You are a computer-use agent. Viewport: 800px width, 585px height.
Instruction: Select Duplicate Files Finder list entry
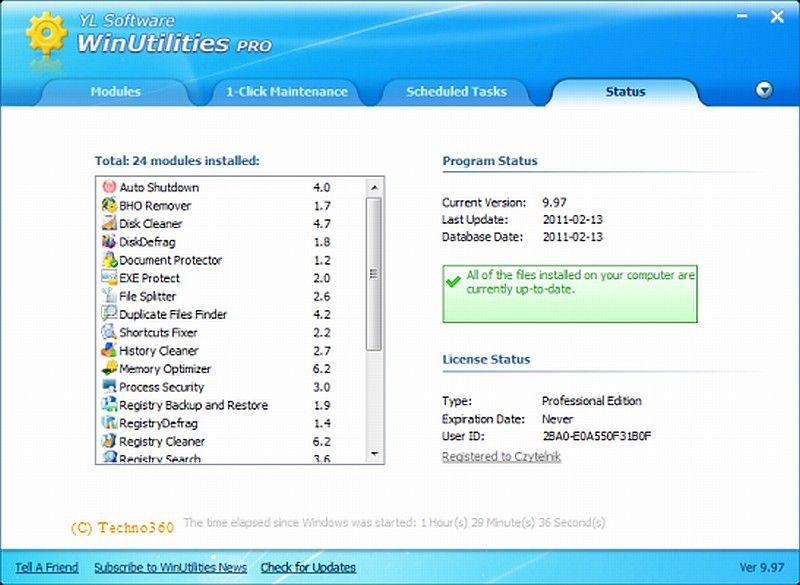tap(173, 314)
